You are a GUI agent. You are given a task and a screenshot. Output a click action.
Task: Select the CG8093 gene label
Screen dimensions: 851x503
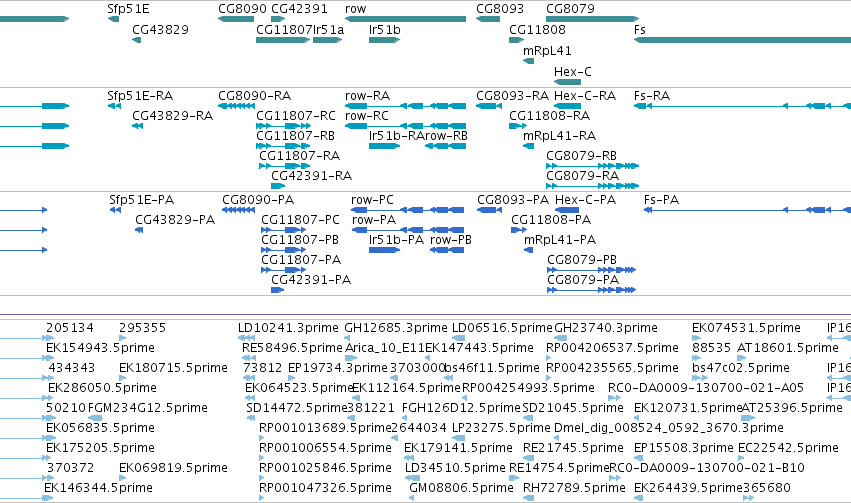pos(500,9)
